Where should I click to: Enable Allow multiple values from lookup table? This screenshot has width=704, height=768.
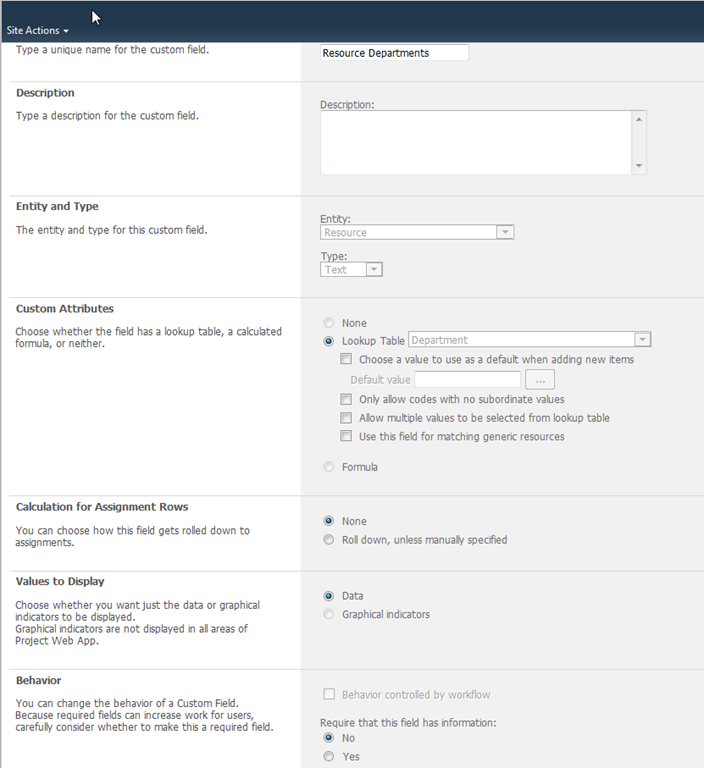click(346, 418)
